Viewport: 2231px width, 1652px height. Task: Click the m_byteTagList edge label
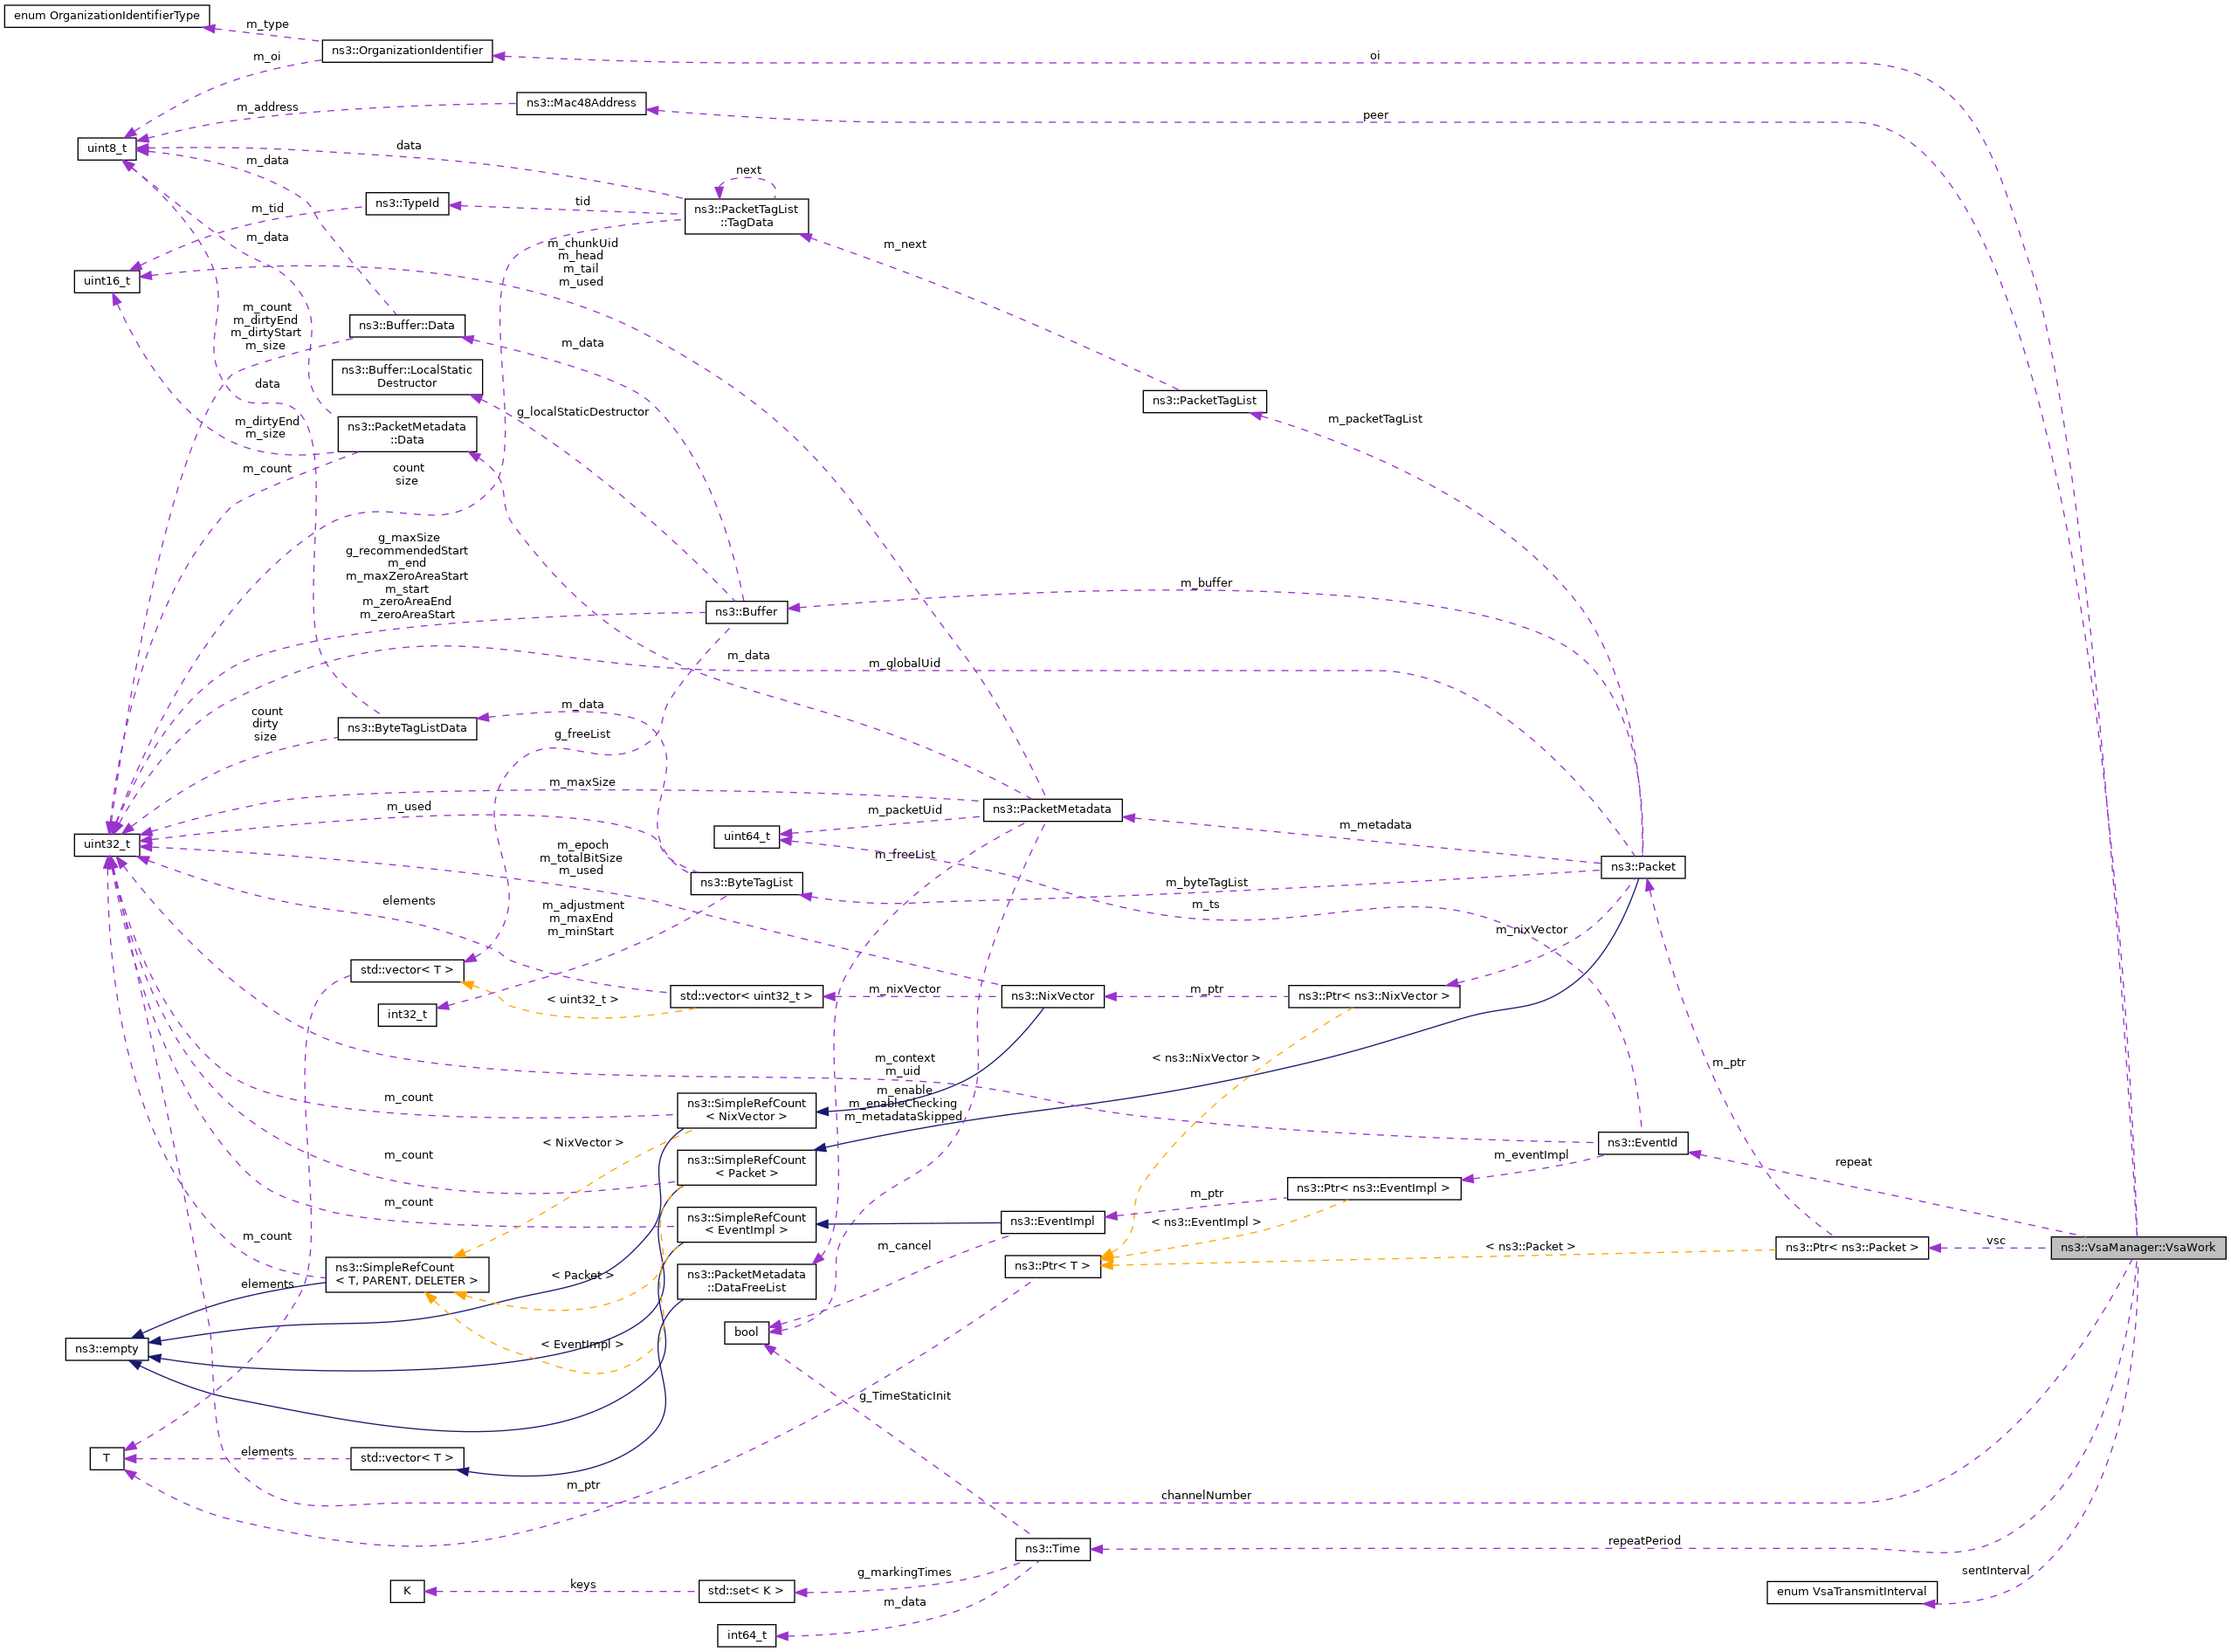tap(1206, 882)
